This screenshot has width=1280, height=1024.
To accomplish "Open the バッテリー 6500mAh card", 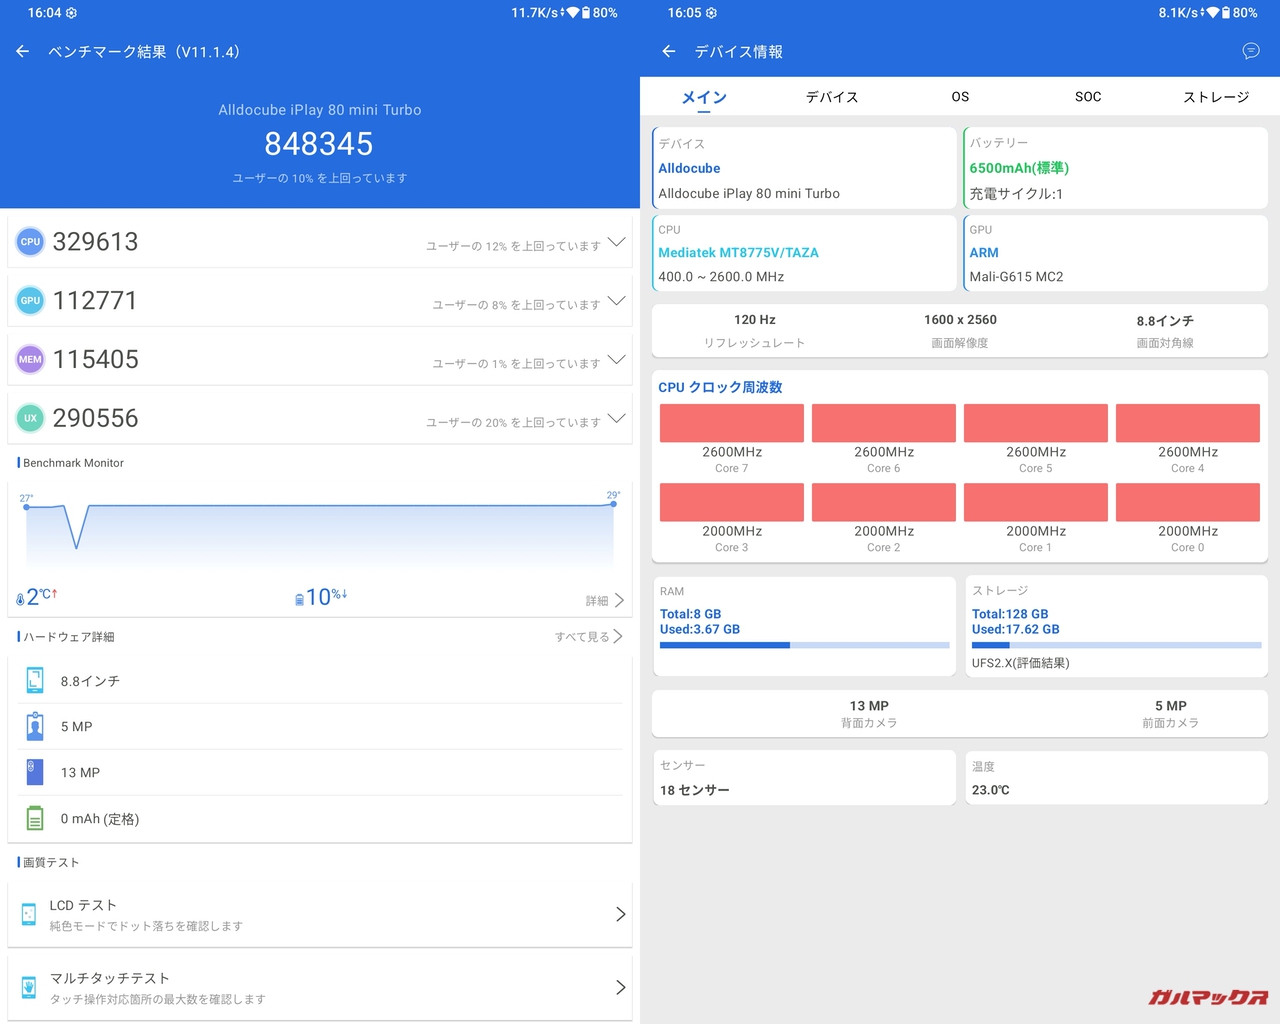I will [1115, 168].
